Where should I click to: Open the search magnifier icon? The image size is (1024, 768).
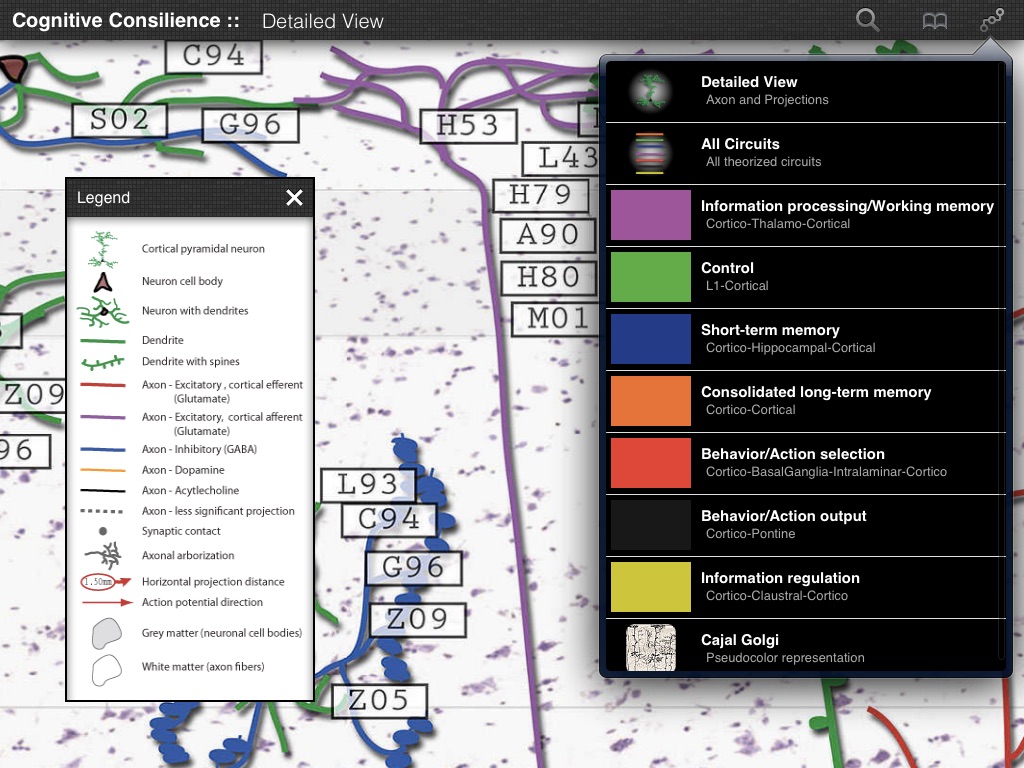tap(868, 21)
